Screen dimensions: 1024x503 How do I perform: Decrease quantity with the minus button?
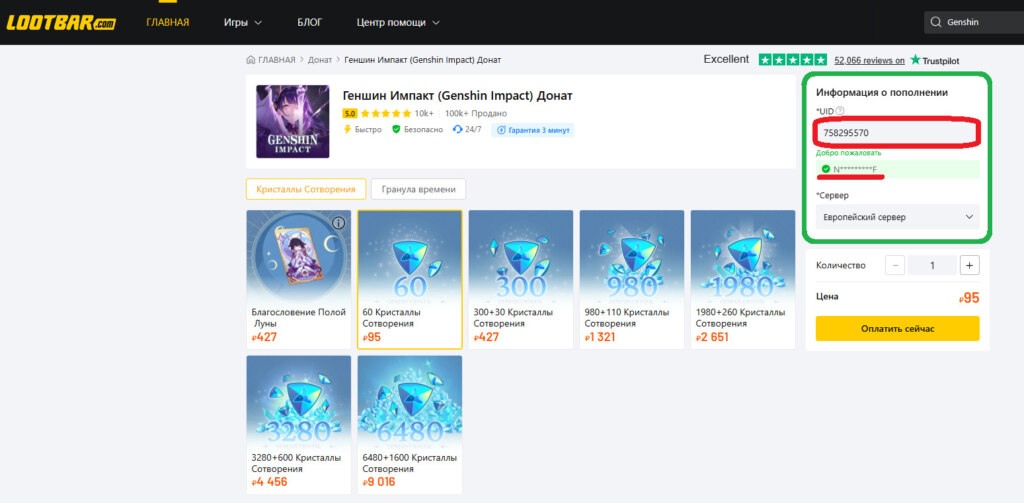pyautogui.click(x=895, y=265)
